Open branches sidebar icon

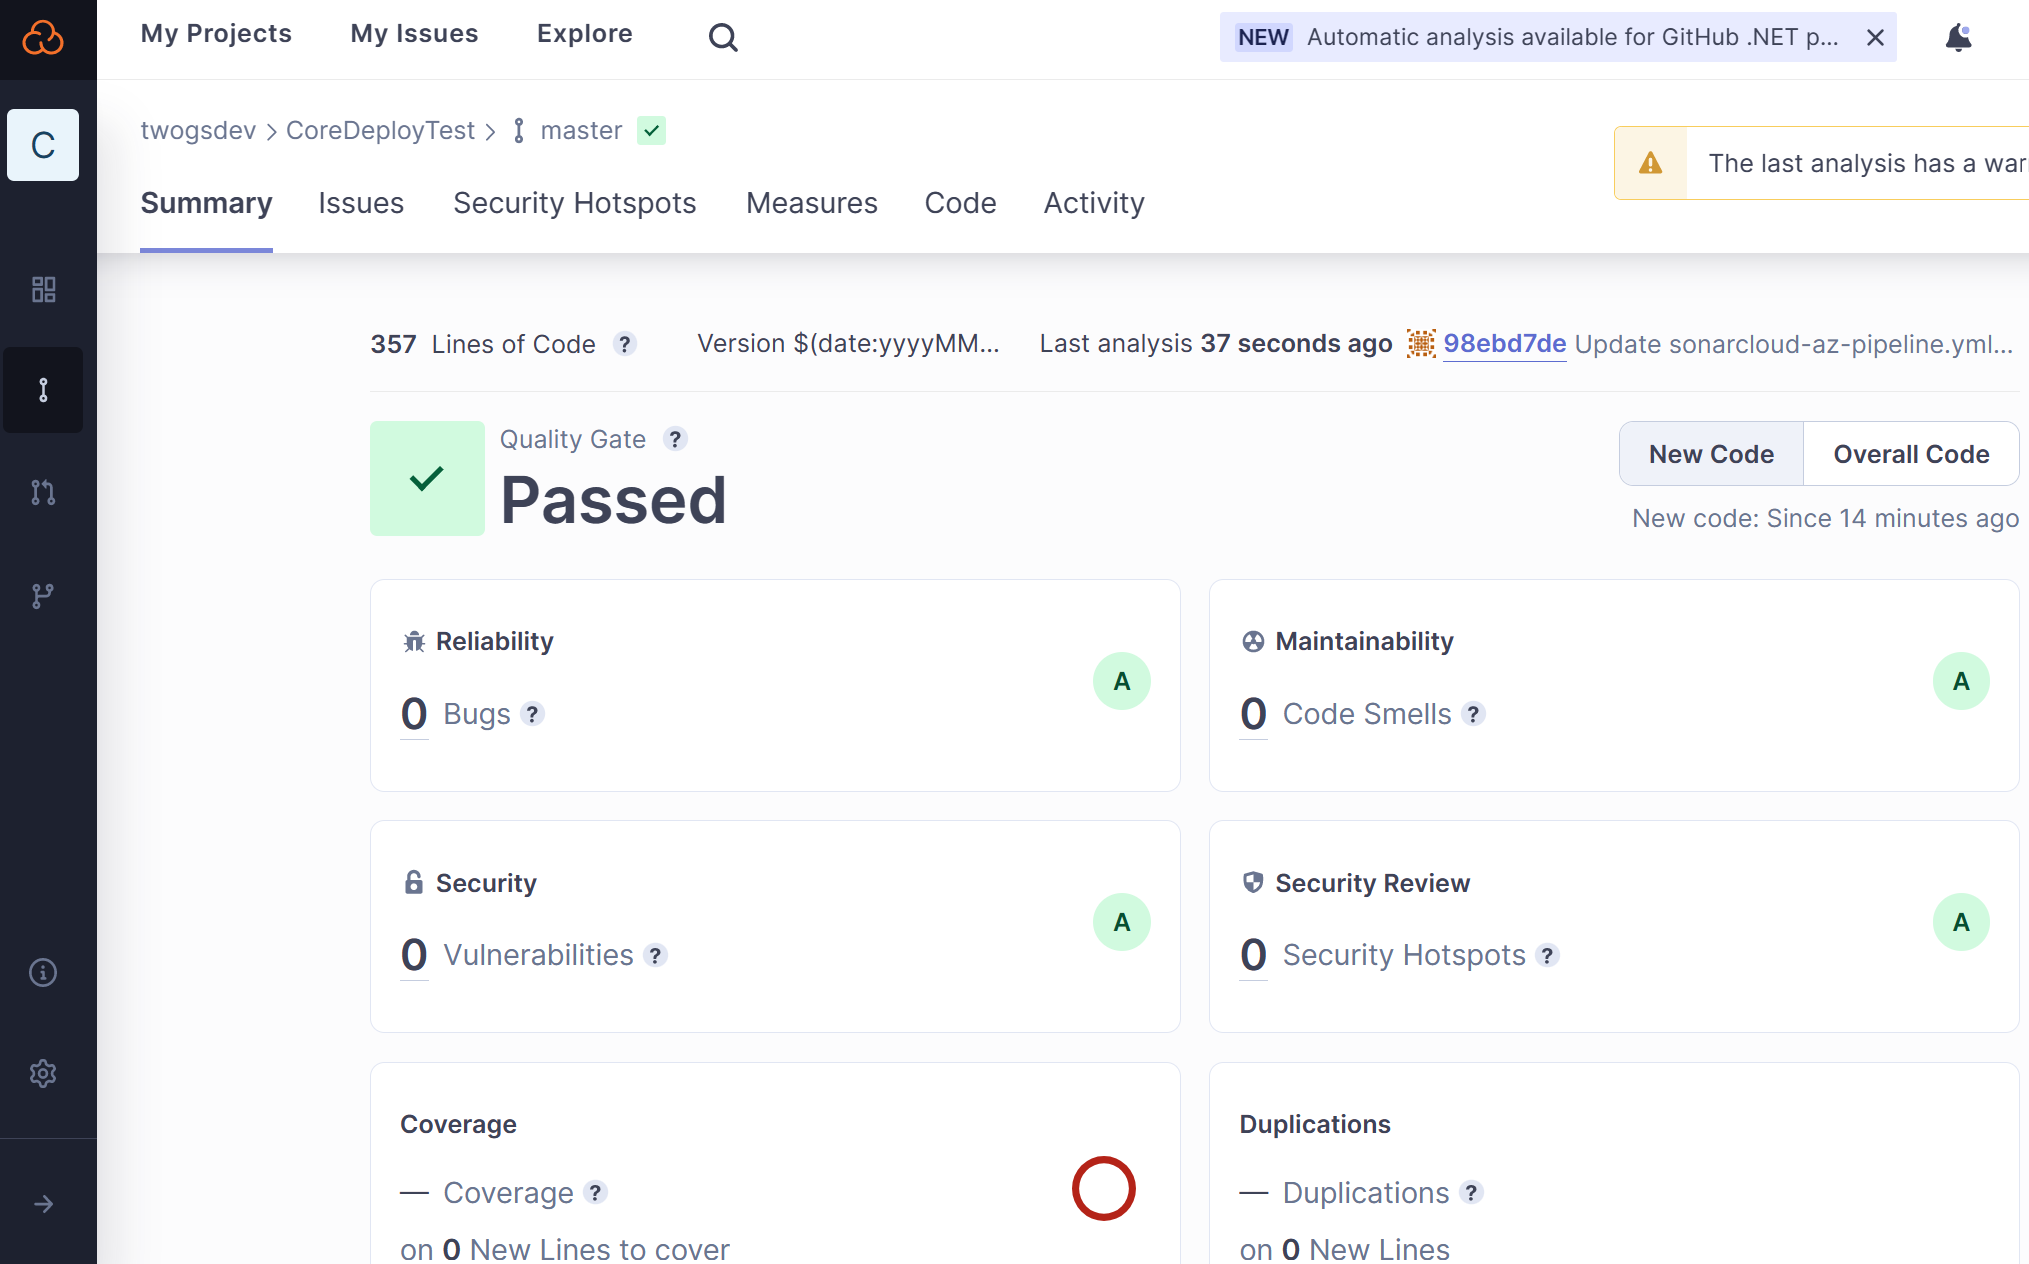tap(43, 596)
